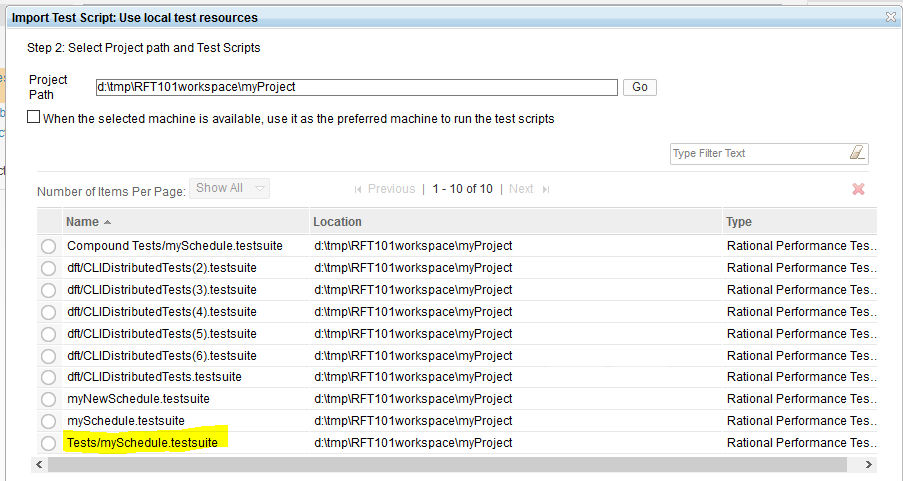
Task: Click the Project Path input field
Action: pos(356,87)
